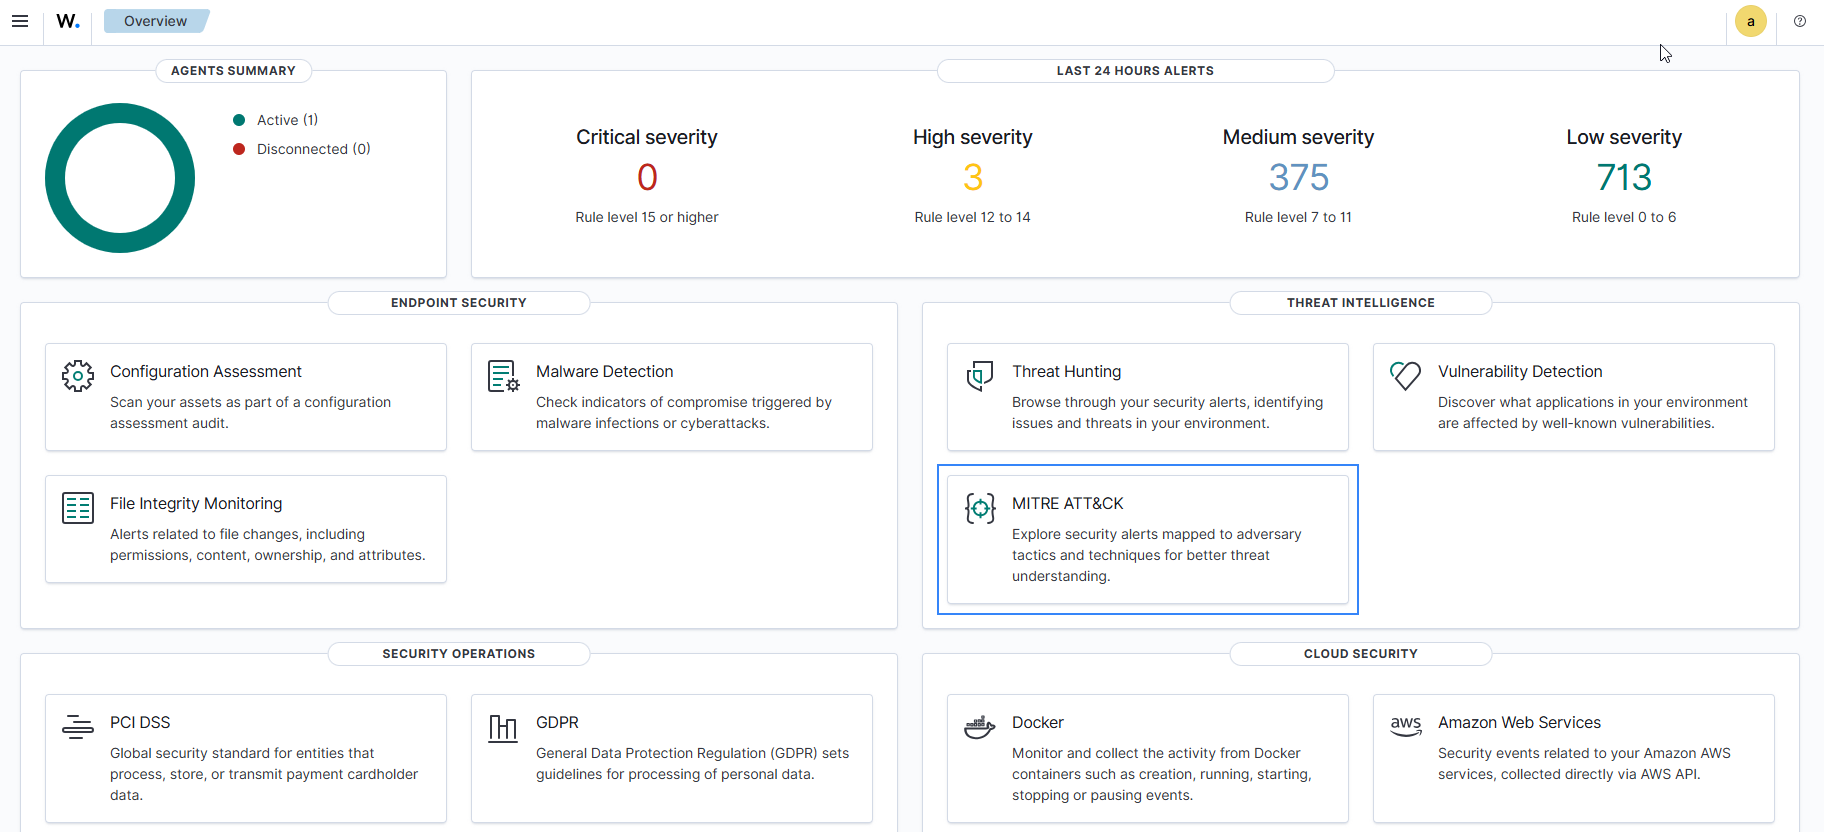The height and width of the screenshot is (832, 1824).
Task: Click the Active agents legend entry
Action: pyautogui.click(x=287, y=120)
